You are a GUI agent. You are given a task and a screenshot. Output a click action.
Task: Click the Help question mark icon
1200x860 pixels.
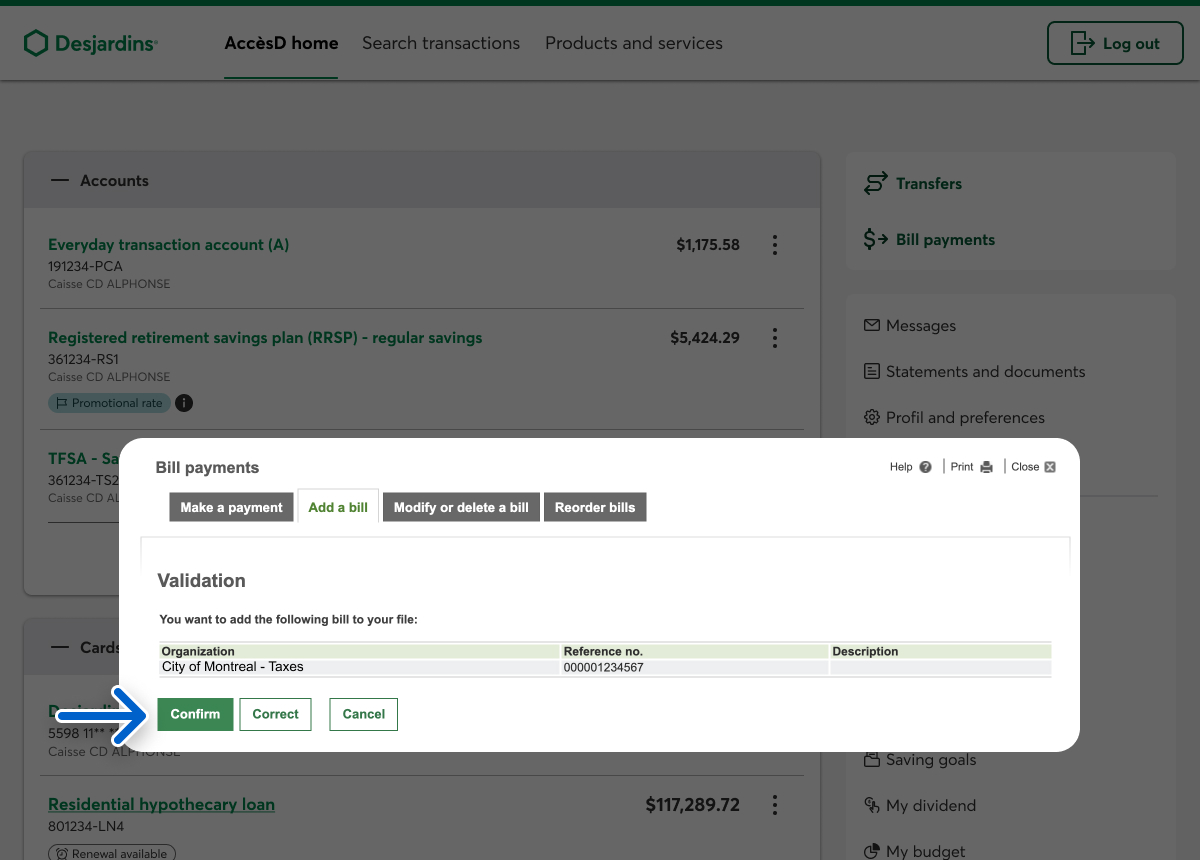pos(925,467)
